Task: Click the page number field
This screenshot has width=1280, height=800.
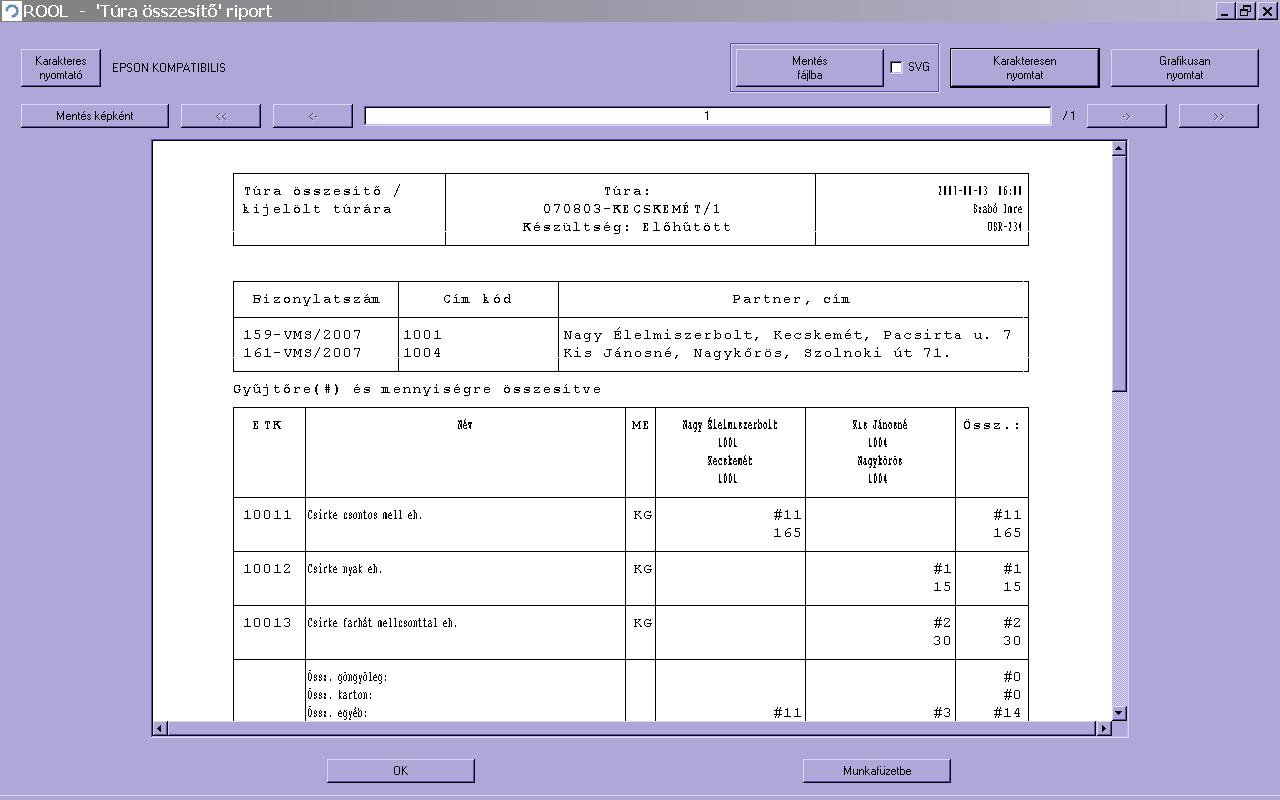Action: point(707,116)
